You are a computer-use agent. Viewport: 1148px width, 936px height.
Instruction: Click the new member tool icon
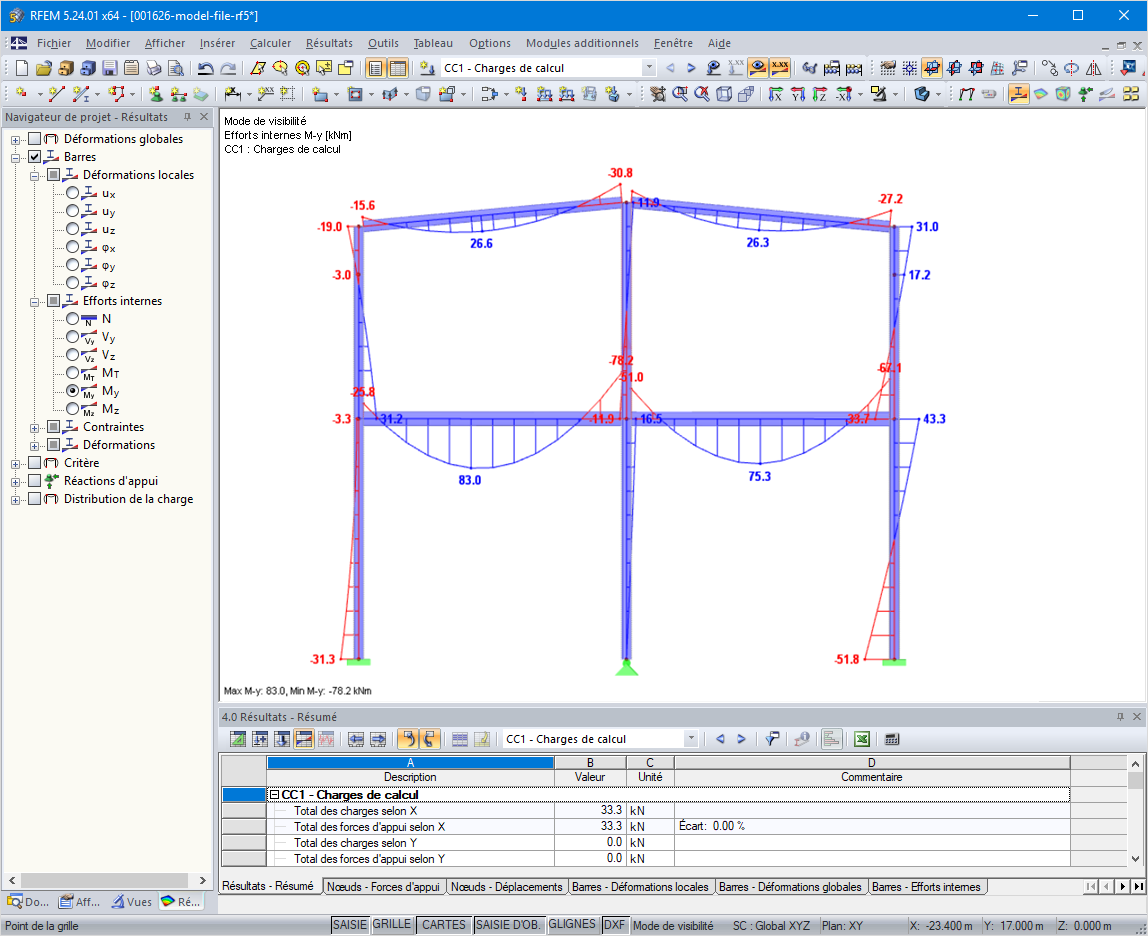[x=81, y=94]
